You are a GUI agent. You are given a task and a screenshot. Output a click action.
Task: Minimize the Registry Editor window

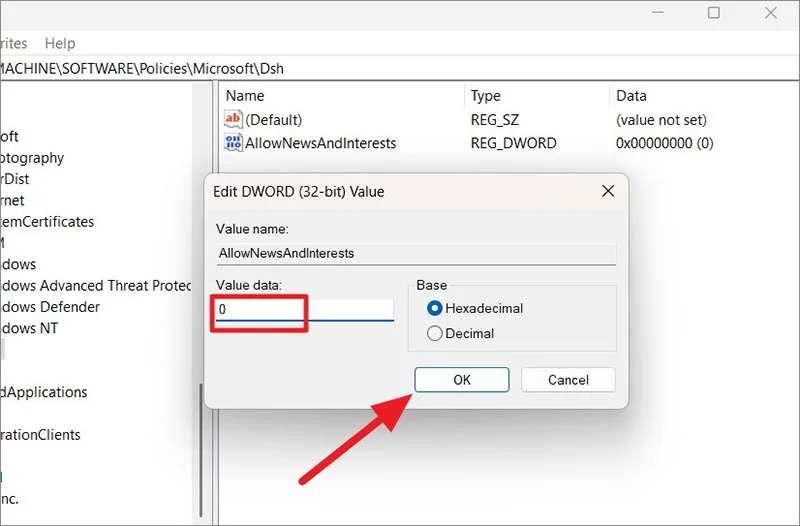pos(658,13)
